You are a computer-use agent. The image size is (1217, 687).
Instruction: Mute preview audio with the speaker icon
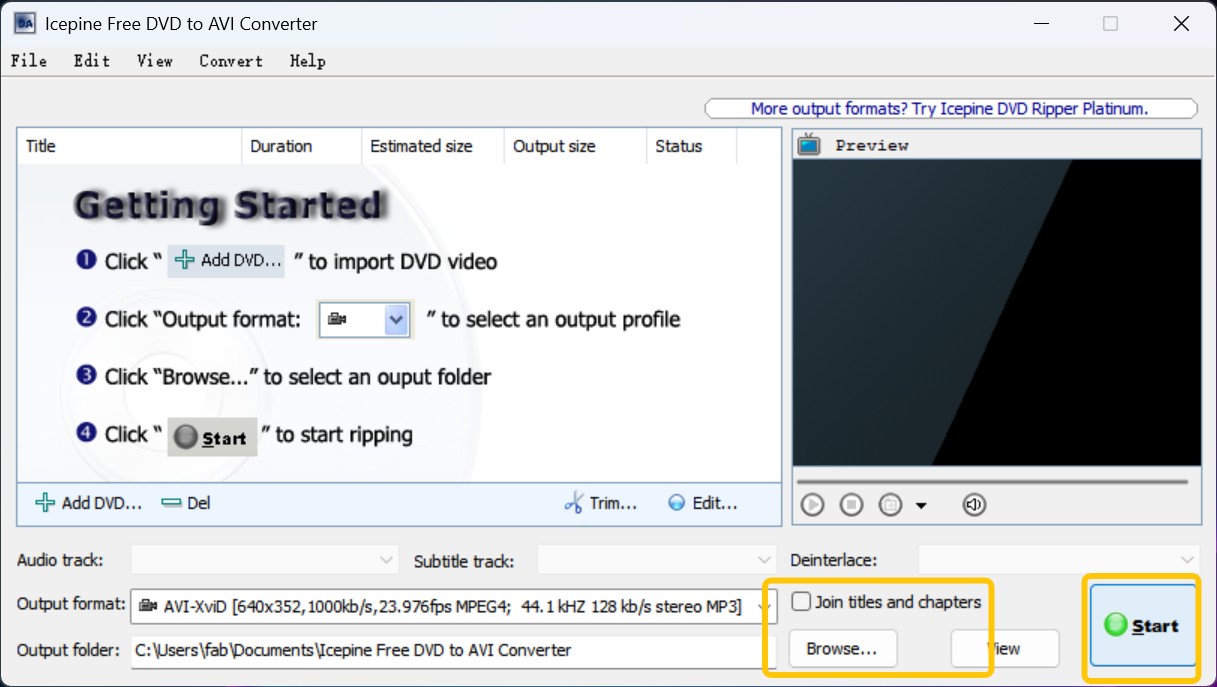pos(973,505)
